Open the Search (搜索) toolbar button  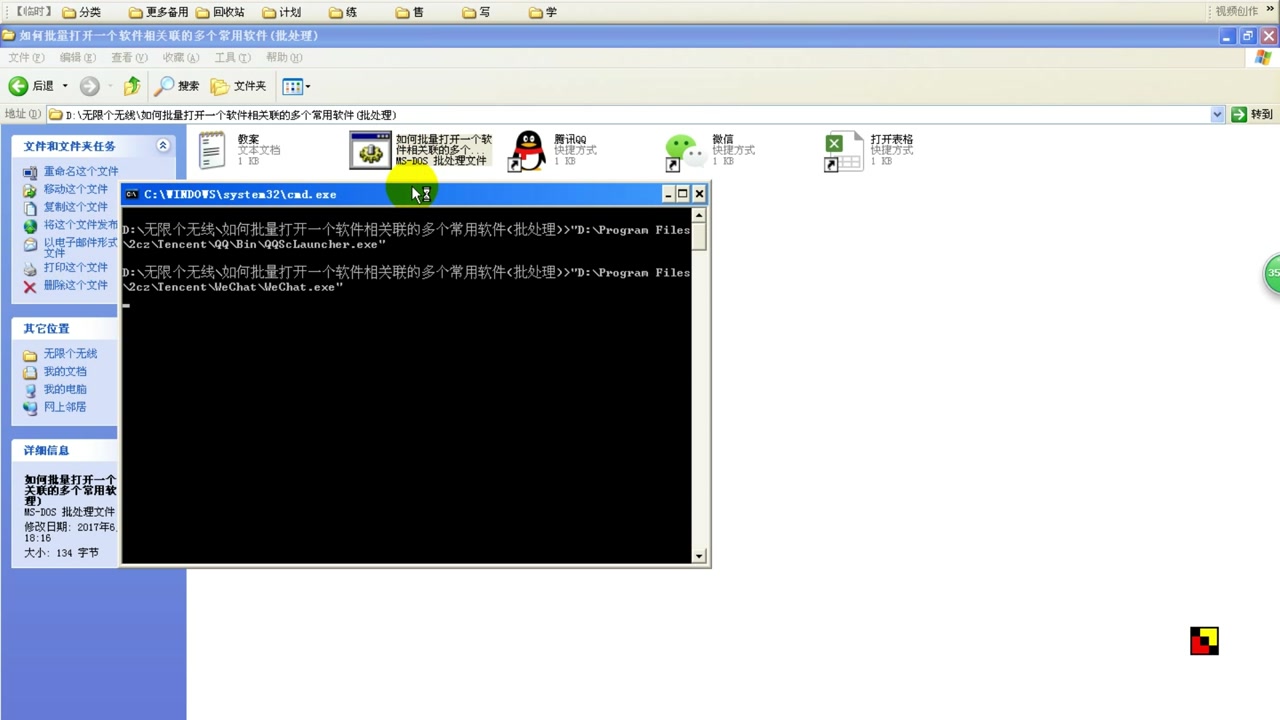click(x=178, y=86)
